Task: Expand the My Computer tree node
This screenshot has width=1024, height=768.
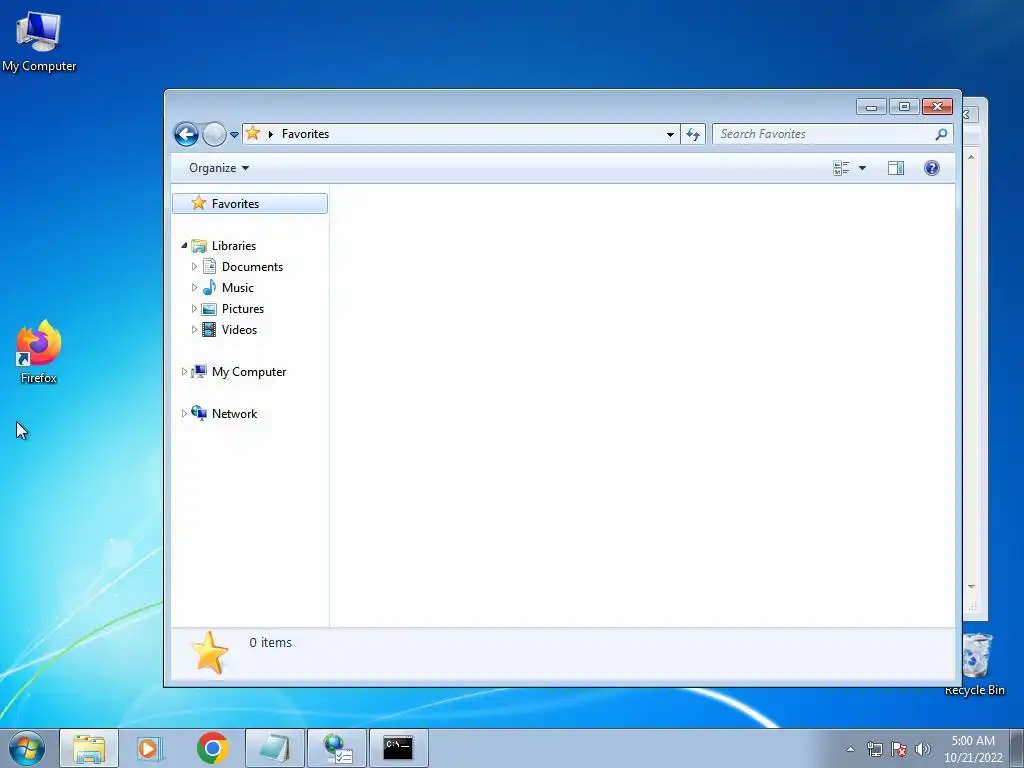Action: click(x=184, y=372)
